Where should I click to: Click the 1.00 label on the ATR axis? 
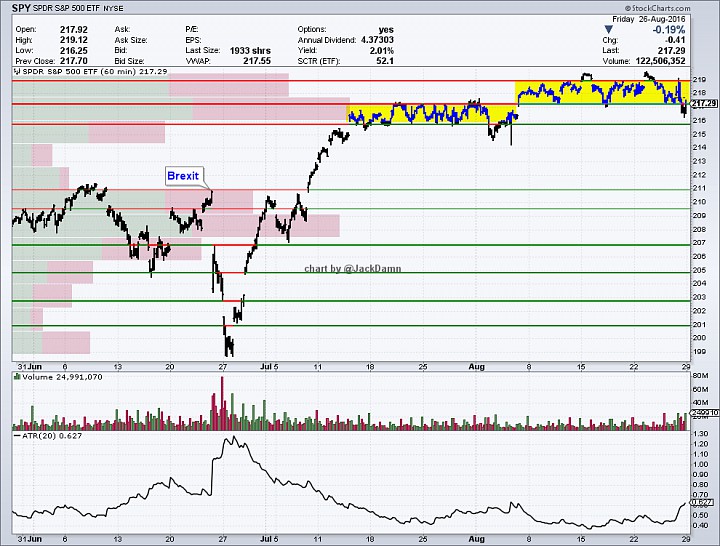pos(700,464)
